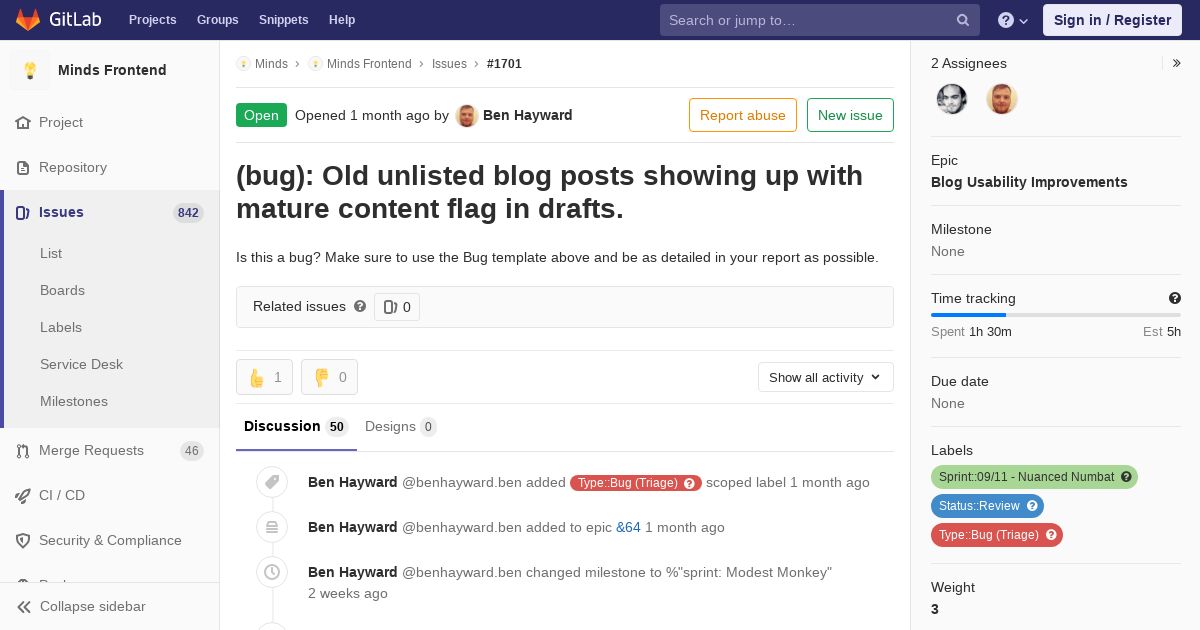Click sidebar Type::Bug (Triage) help icon
This screenshot has width=1200, height=630.
tap(1051, 535)
